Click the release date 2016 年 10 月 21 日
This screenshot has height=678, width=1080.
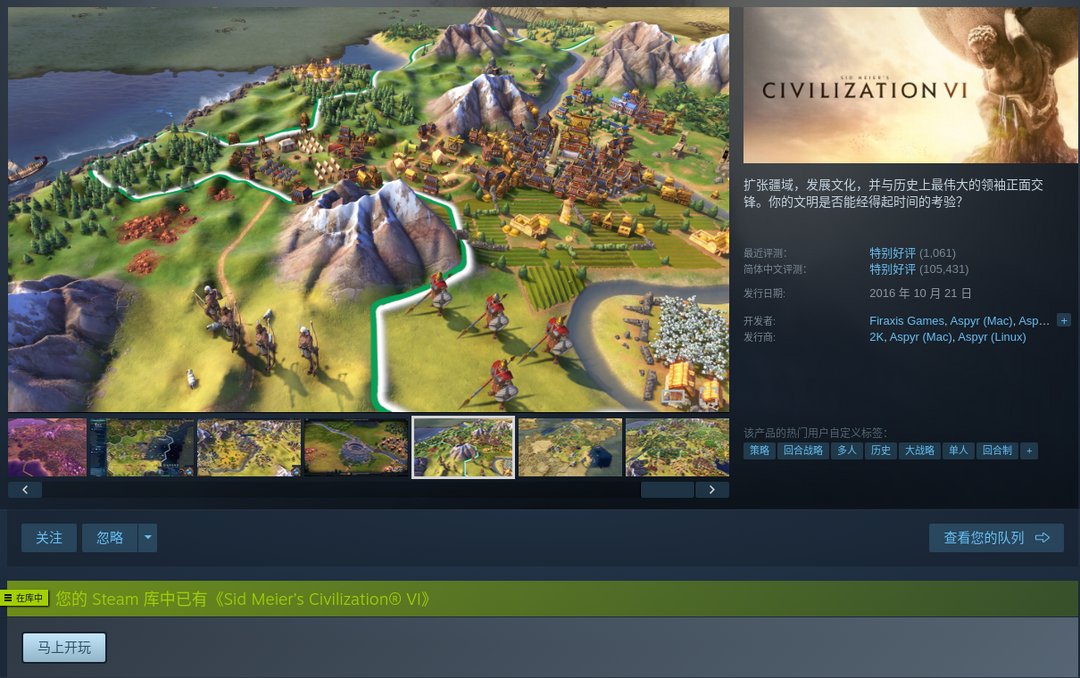(x=920, y=294)
